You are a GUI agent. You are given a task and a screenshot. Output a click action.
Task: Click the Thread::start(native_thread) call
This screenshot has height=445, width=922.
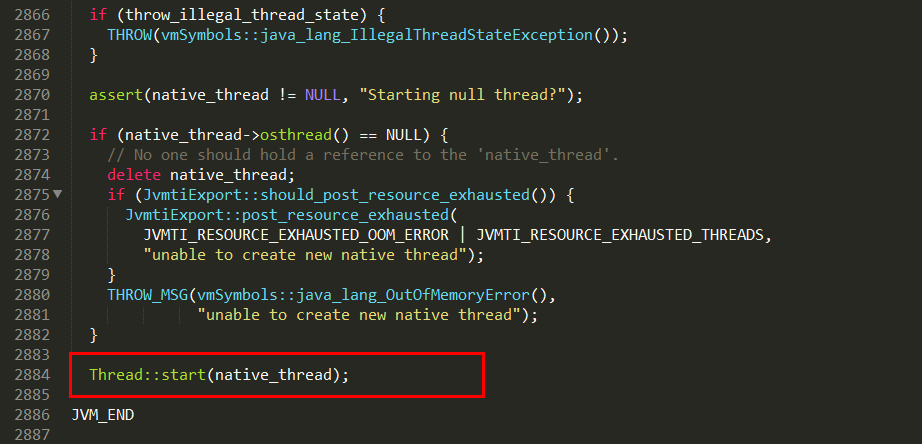(x=219, y=375)
